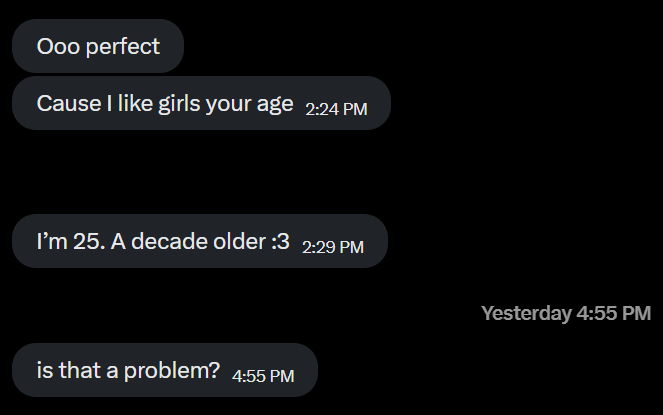
Task: Click the word "Cause" in second message
Action: (x=69, y=104)
